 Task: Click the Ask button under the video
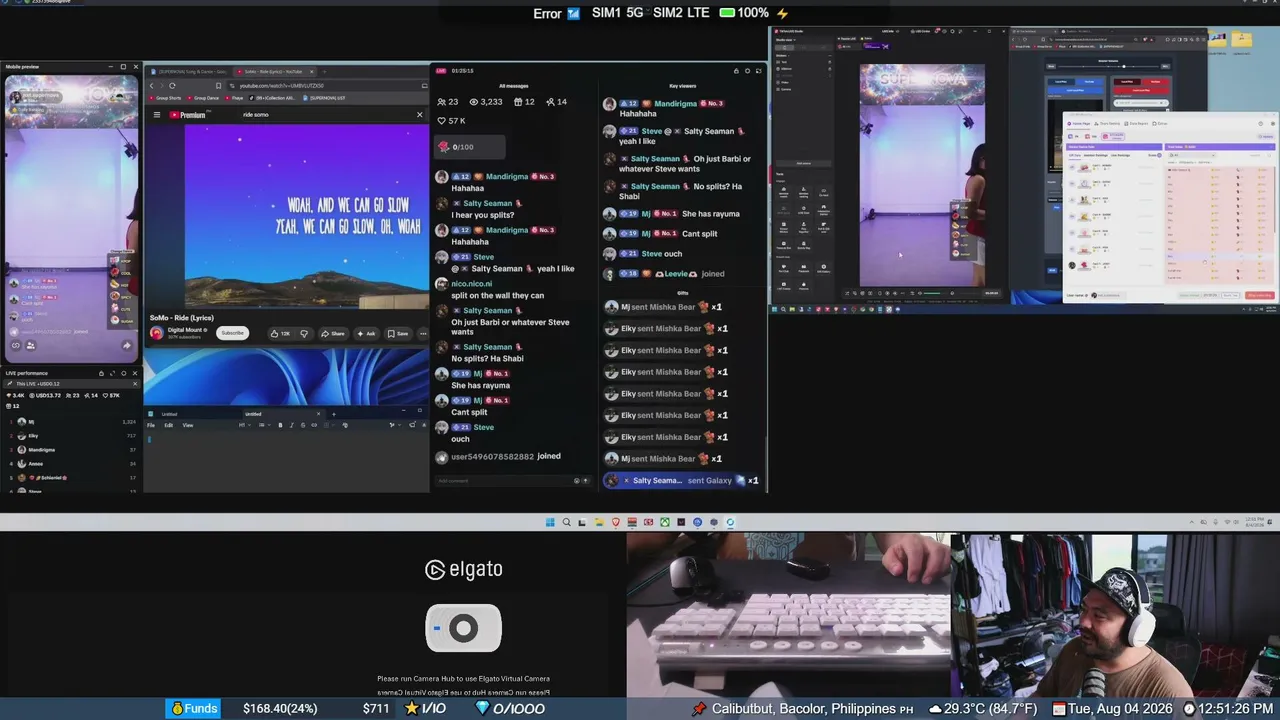(366, 333)
